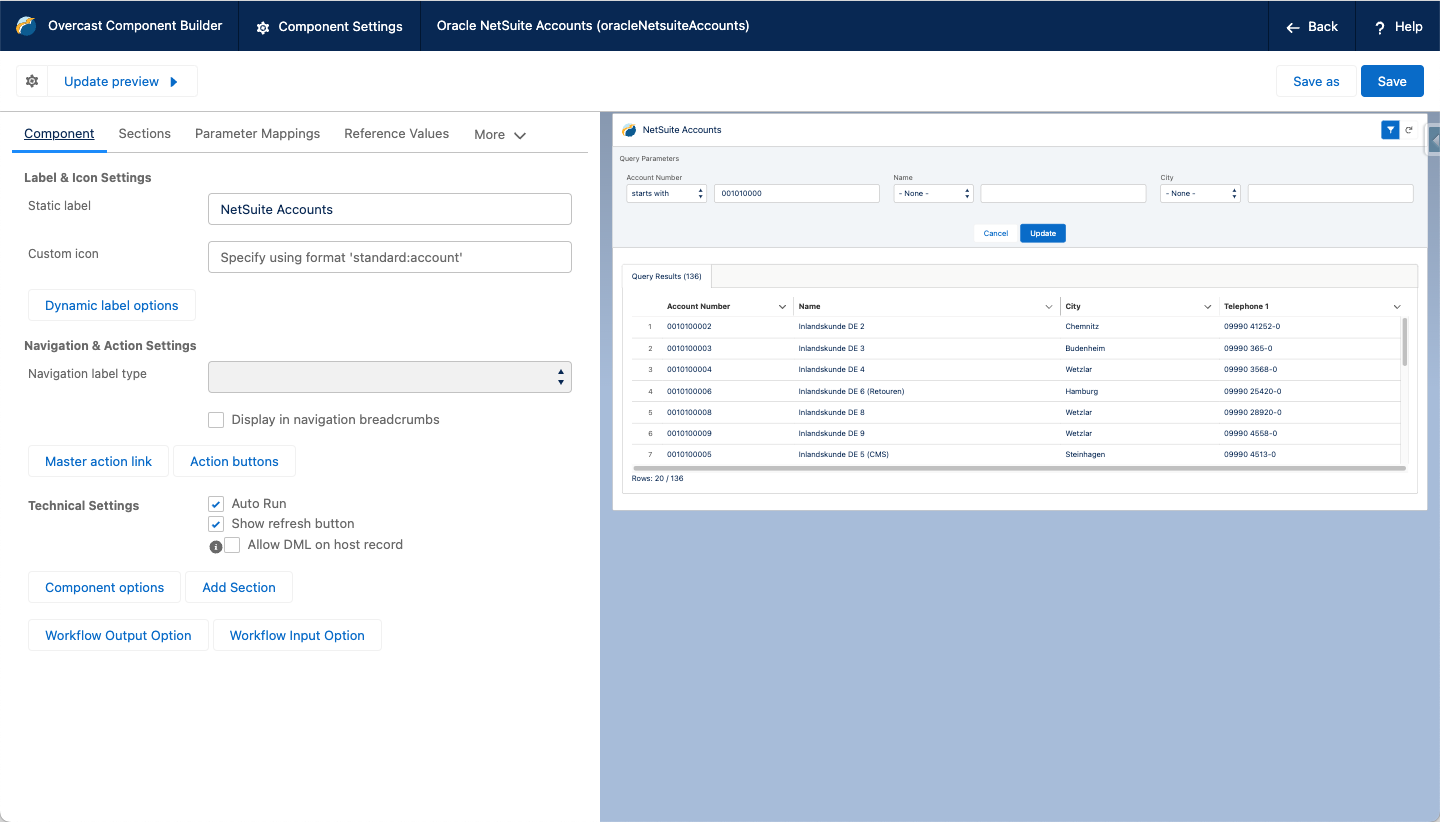Click the Help question mark icon
This screenshot has height=822, width=1440.
pyautogui.click(x=1380, y=27)
